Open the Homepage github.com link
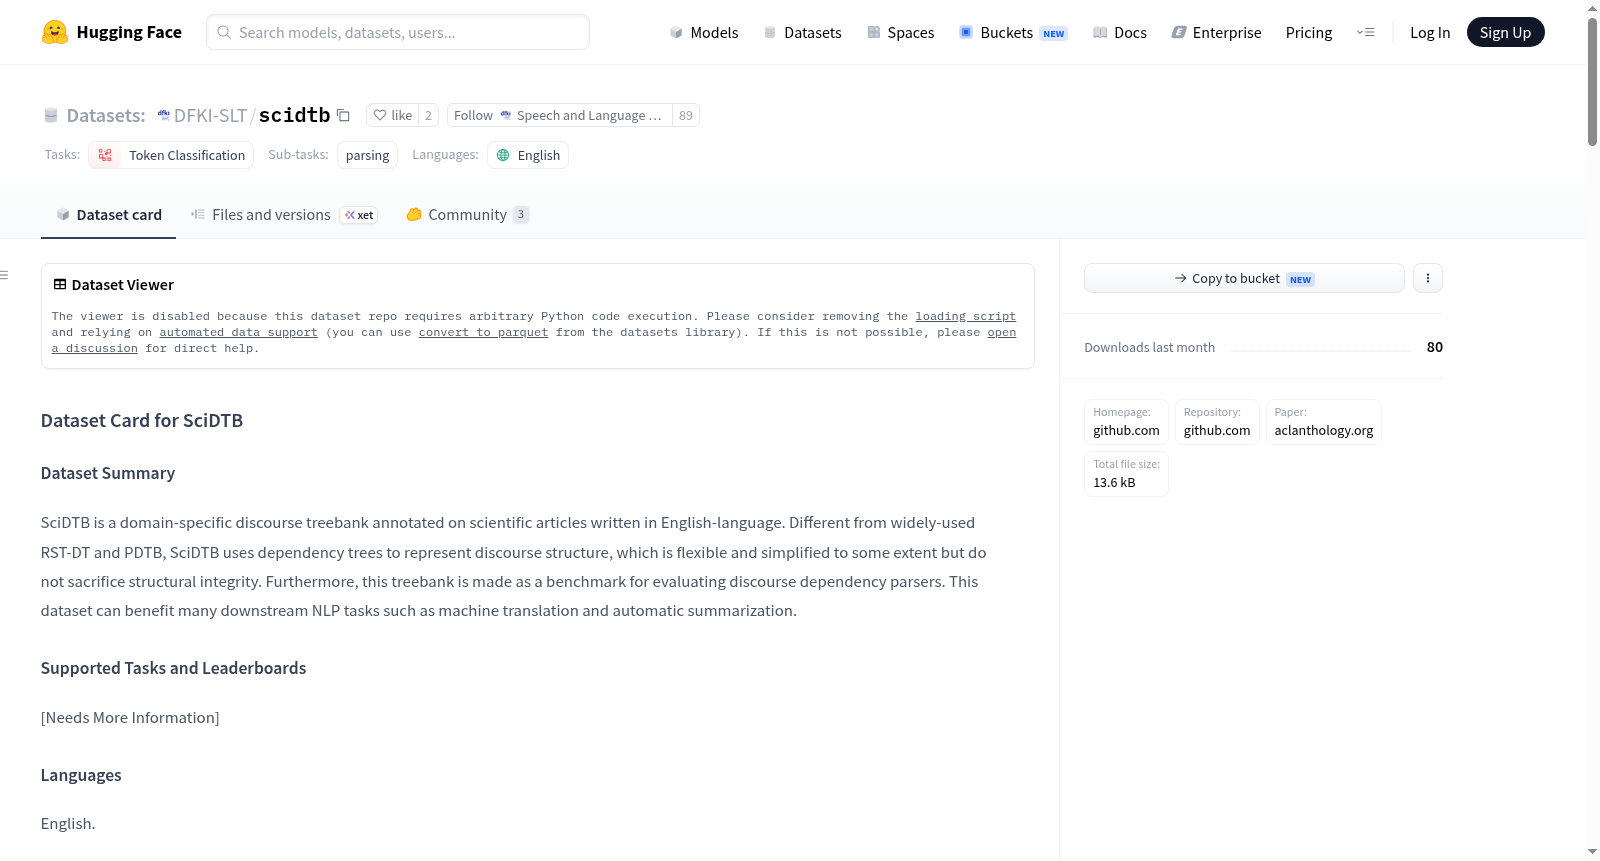 click(x=1126, y=422)
